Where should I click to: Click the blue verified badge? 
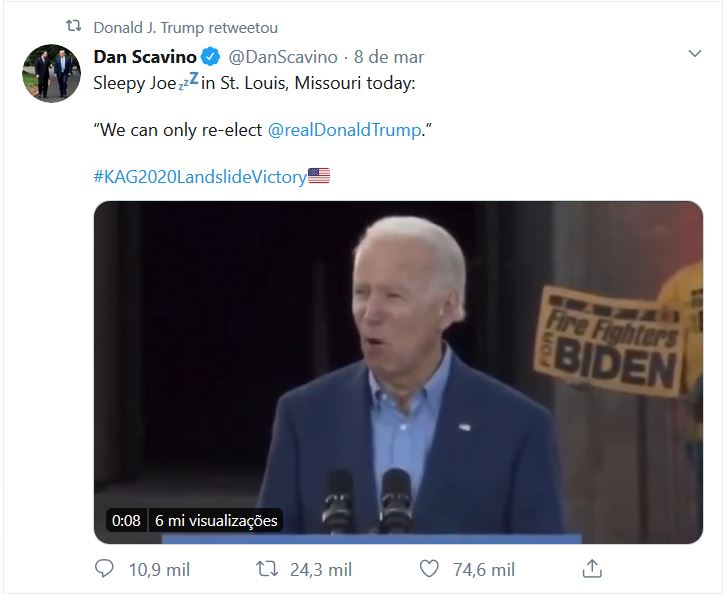pyautogui.click(x=212, y=56)
